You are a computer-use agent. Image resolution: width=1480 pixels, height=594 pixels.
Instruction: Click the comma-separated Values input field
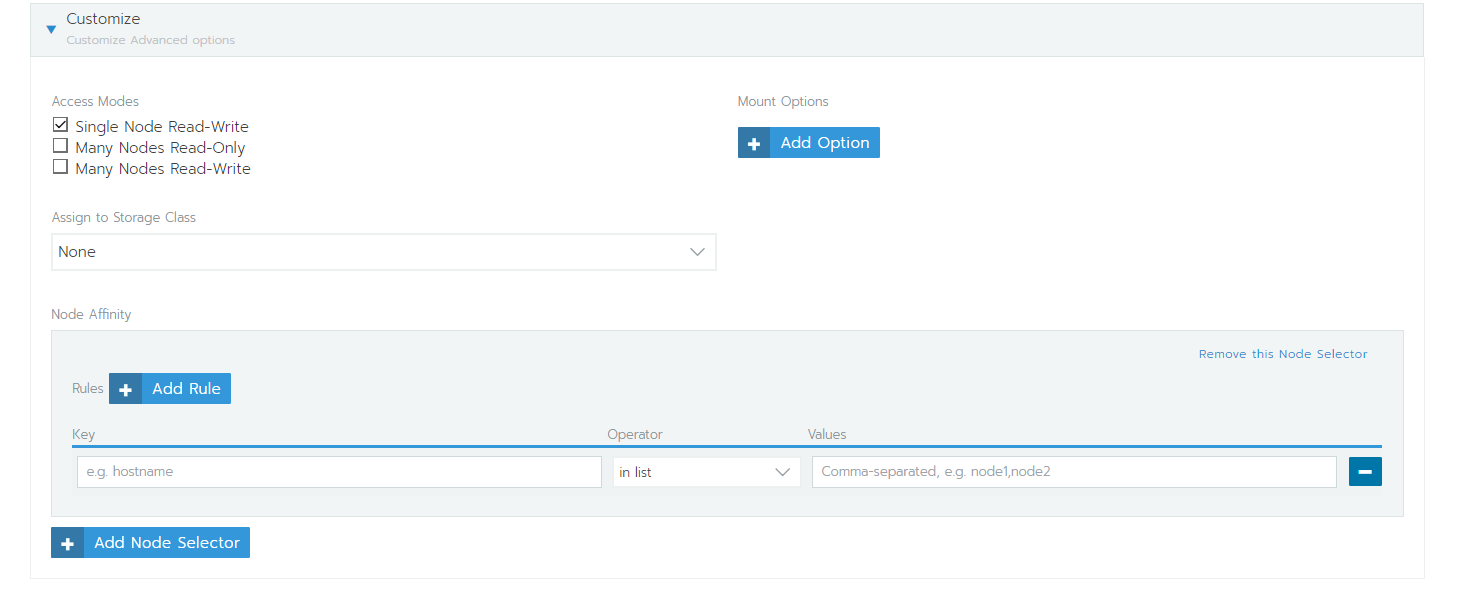click(x=1073, y=471)
